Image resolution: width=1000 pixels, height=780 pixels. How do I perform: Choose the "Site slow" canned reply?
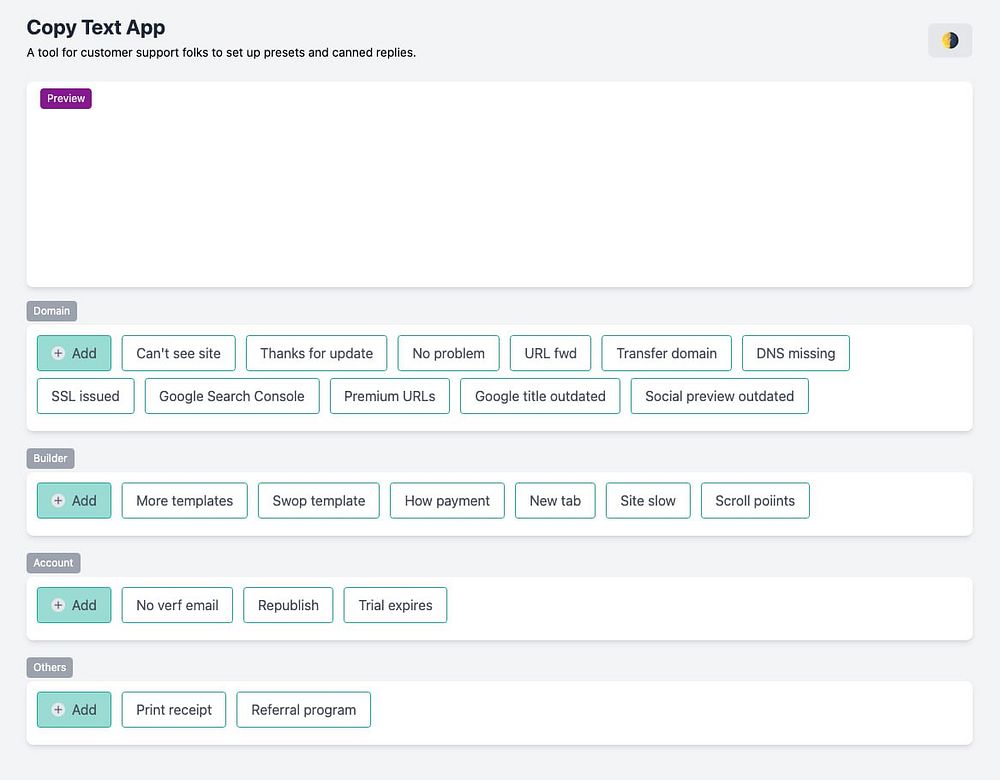[x=648, y=501]
